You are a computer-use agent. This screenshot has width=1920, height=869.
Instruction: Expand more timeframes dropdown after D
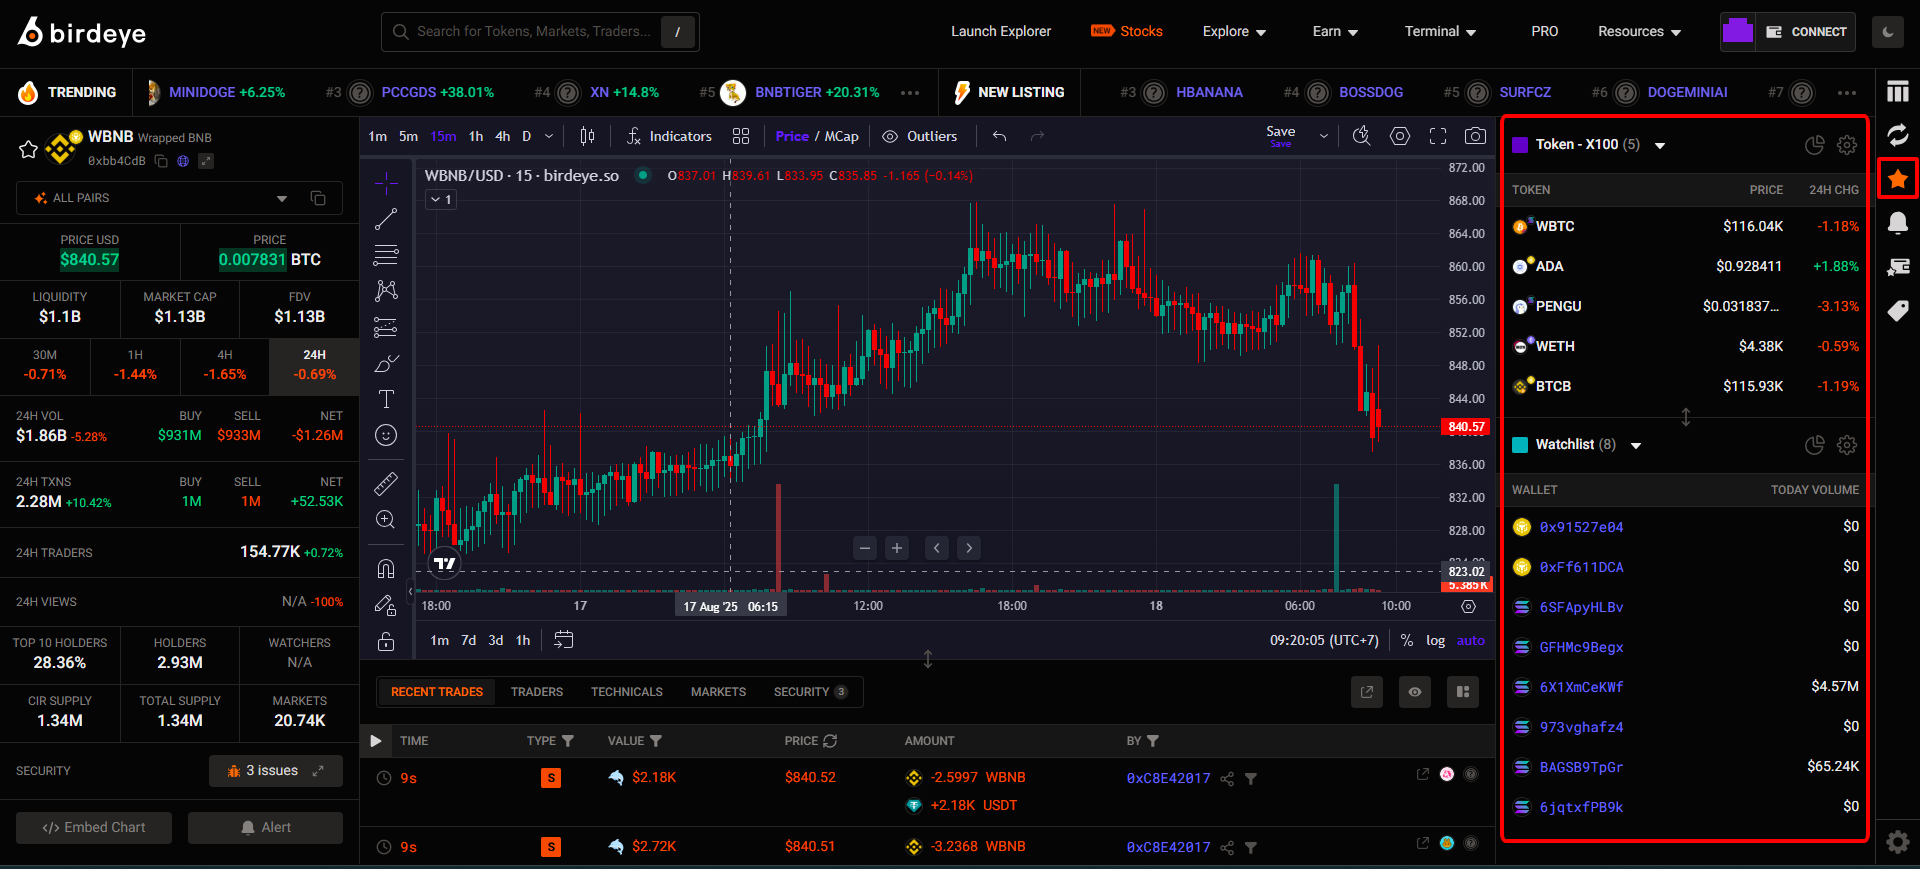tap(548, 136)
